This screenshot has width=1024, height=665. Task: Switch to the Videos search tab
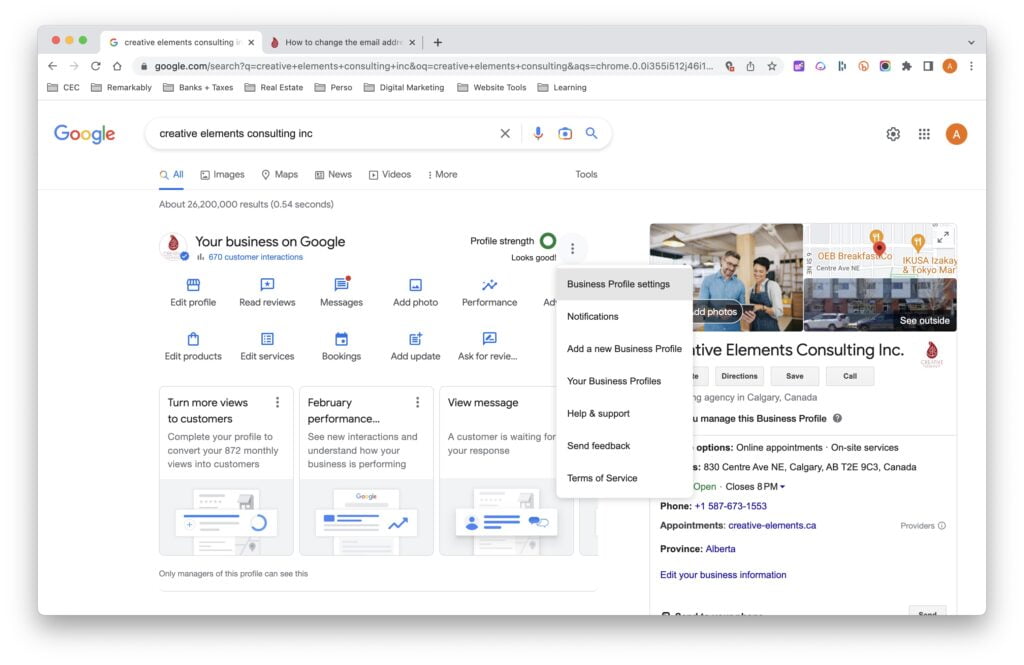coord(390,174)
